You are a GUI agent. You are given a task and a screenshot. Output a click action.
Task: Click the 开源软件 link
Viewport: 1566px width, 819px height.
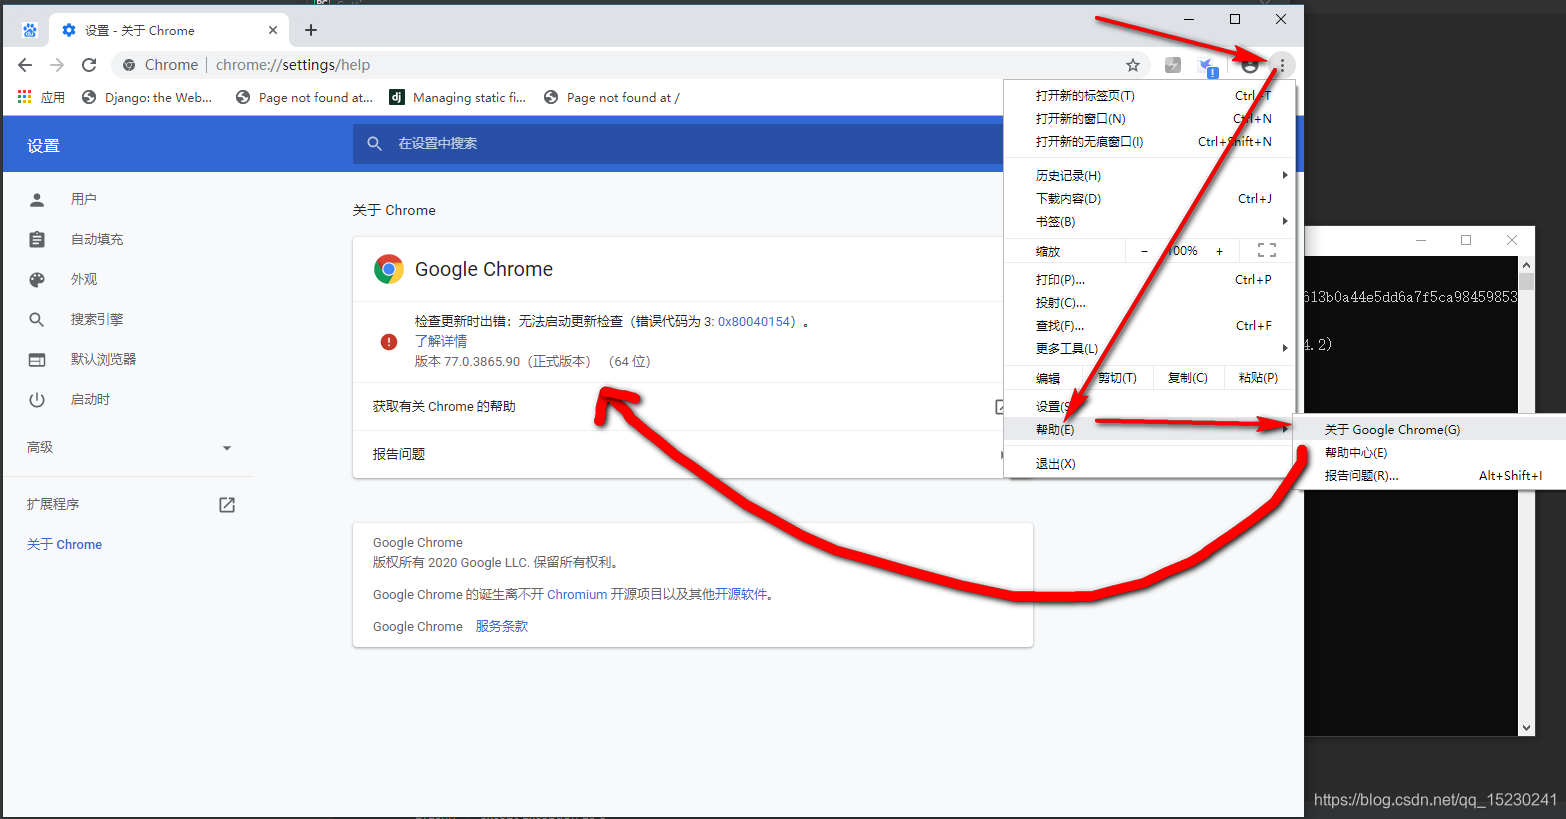click(741, 594)
